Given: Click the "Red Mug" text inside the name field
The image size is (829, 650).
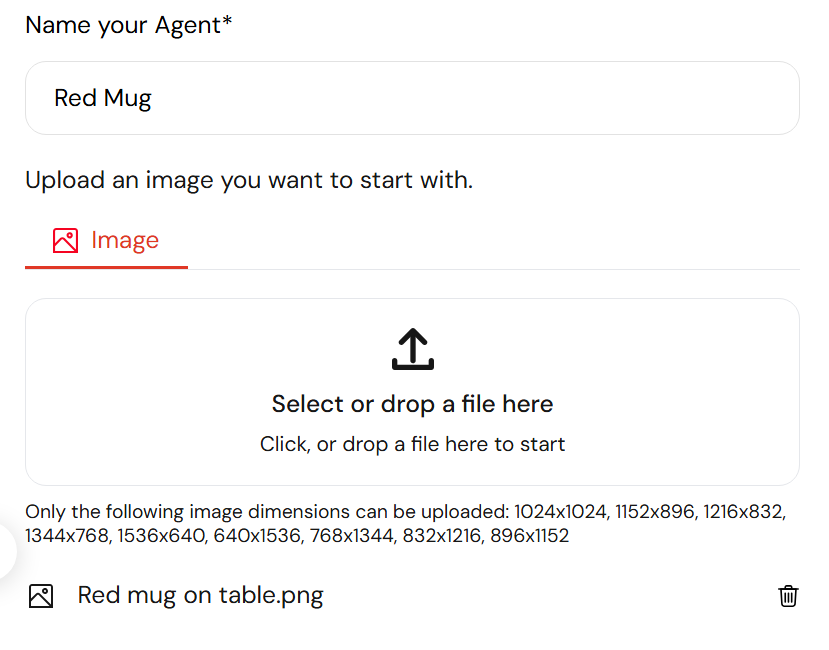Looking at the screenshot, I should click(103, 98).
